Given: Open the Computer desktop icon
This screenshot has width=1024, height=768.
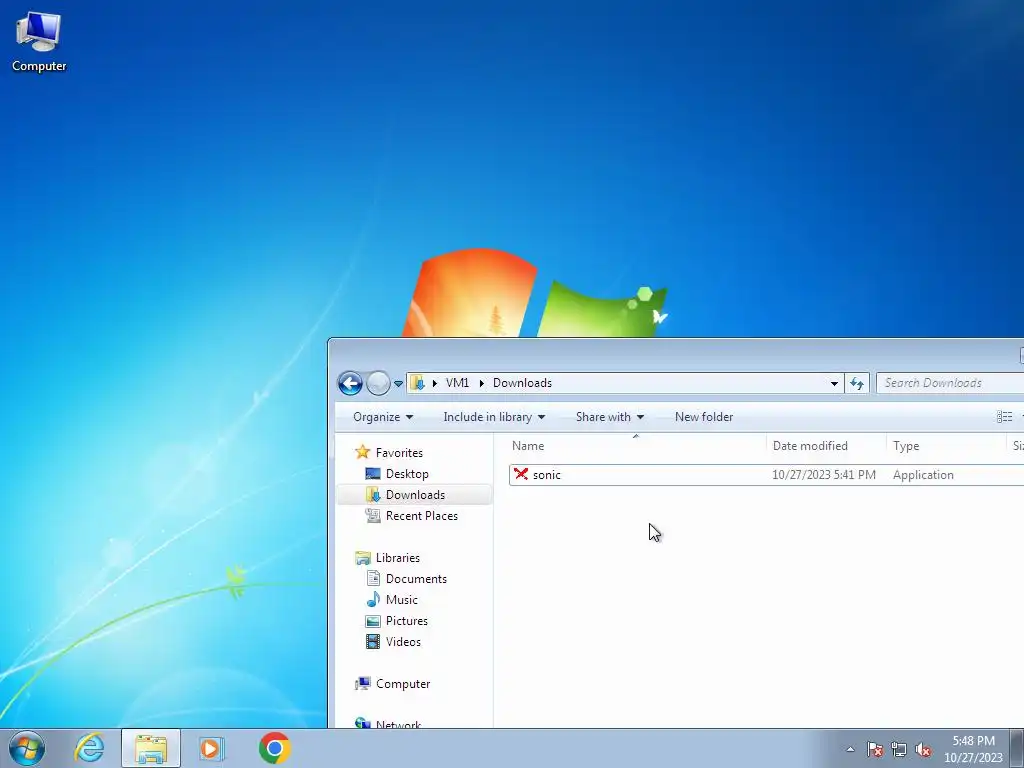Looking at the screenshot, I should 39,42.
